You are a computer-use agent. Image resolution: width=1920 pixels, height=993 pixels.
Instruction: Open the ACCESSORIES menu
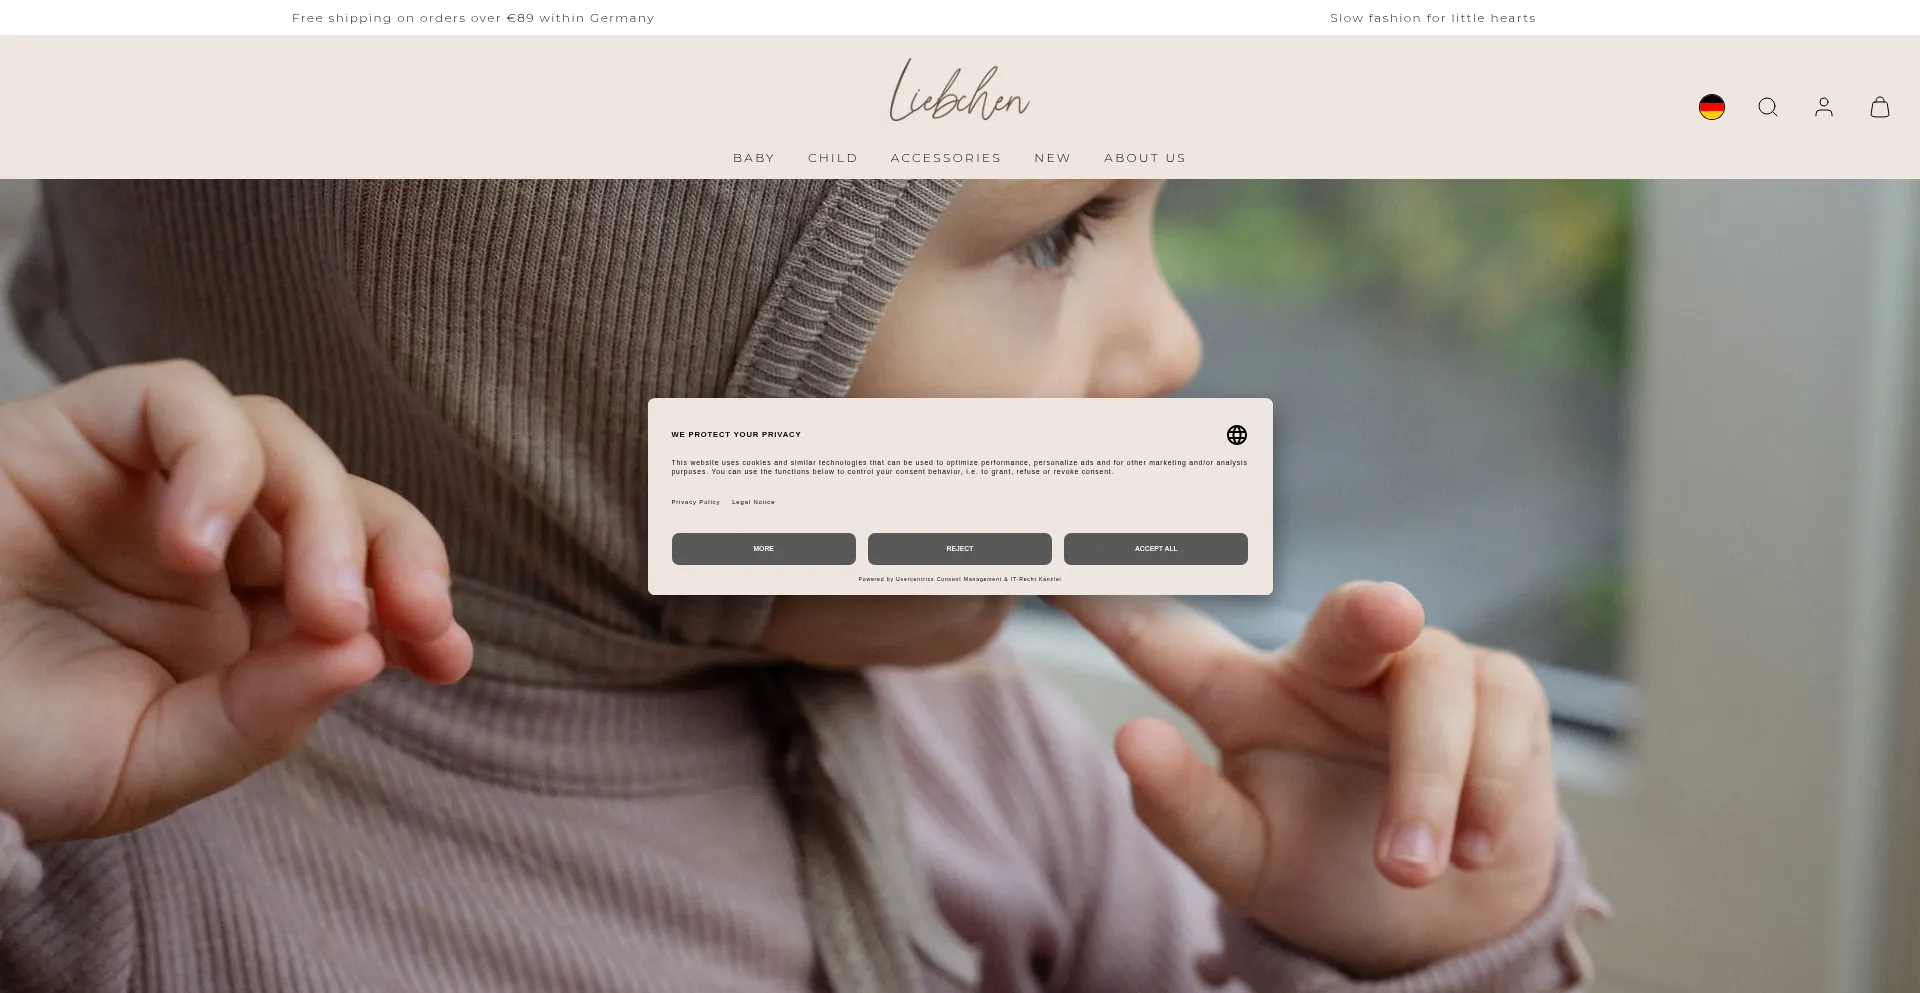(945, 158)
